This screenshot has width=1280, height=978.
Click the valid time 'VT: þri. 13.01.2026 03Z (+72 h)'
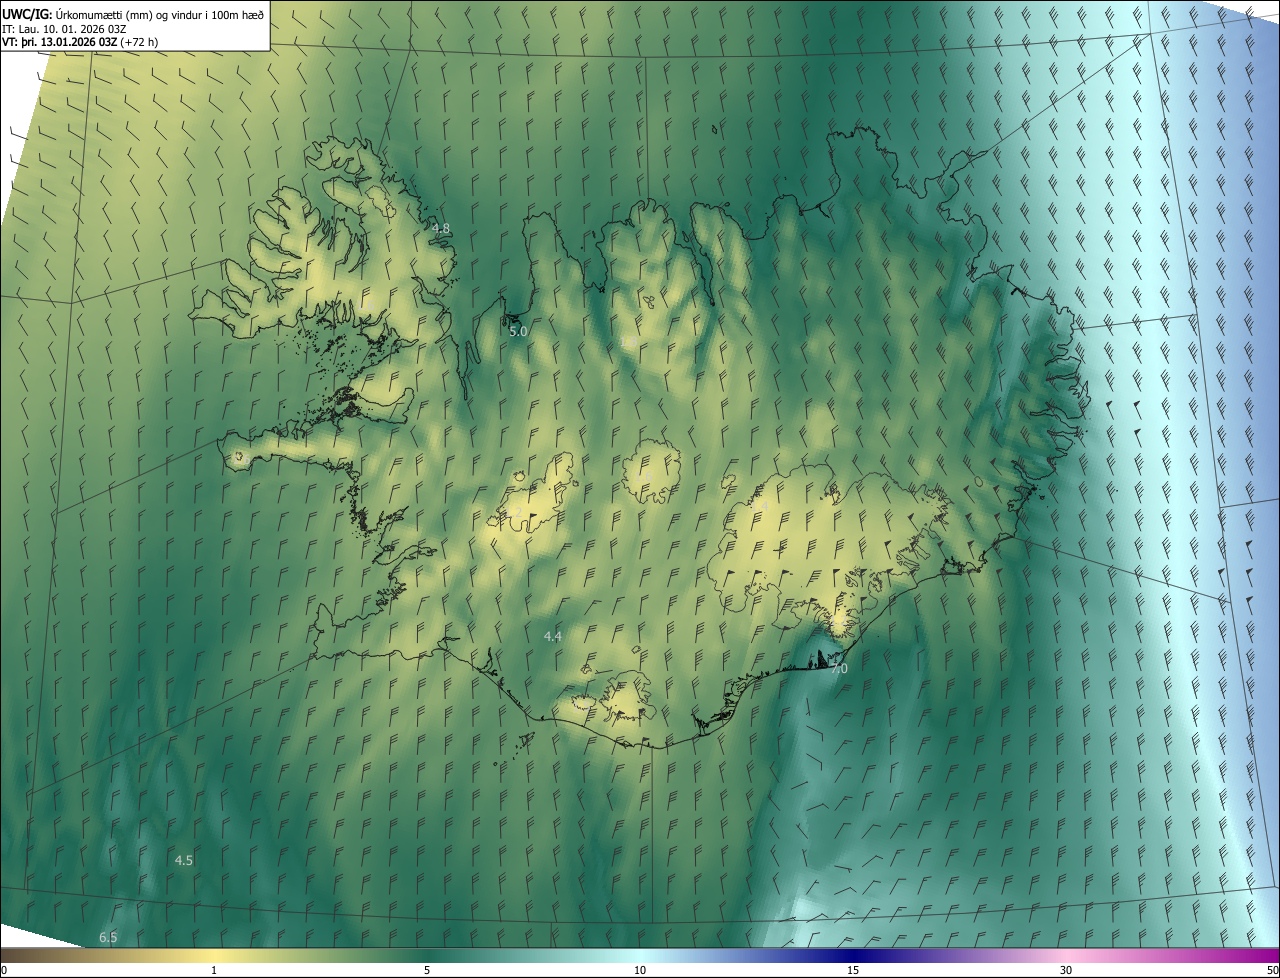(x=81, y=42)
